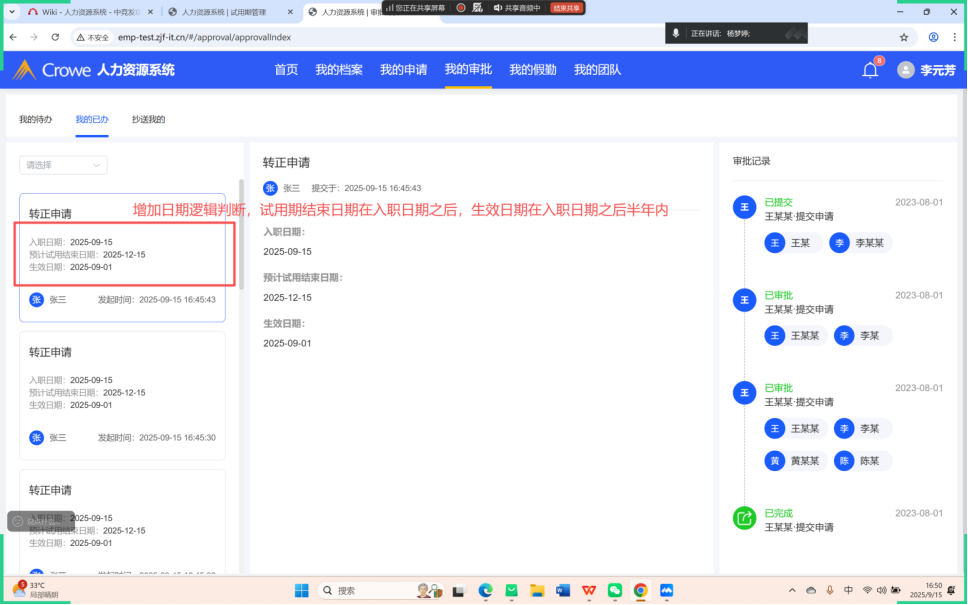Switch to the 我的待办 tab
968x605 pixels.
[36, 119]
